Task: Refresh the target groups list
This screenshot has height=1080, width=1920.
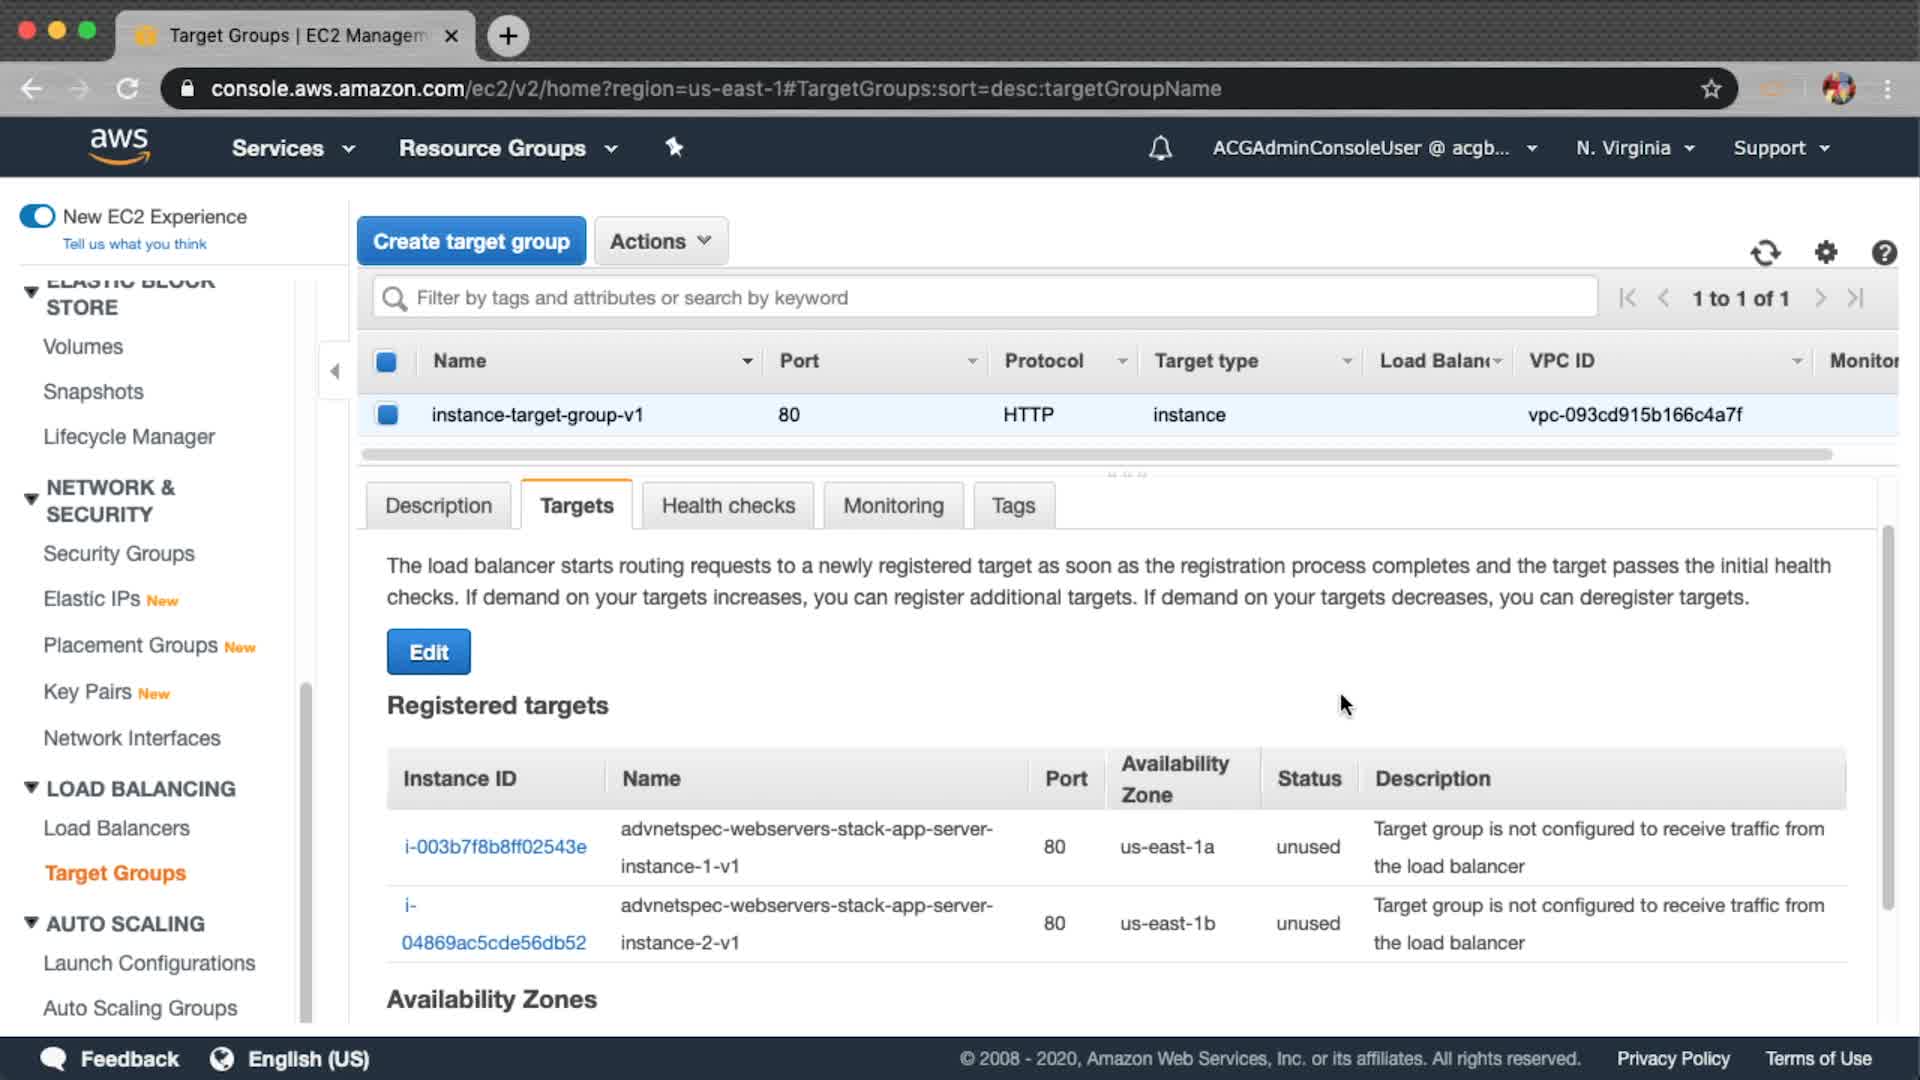Action: click(1765, 253)
